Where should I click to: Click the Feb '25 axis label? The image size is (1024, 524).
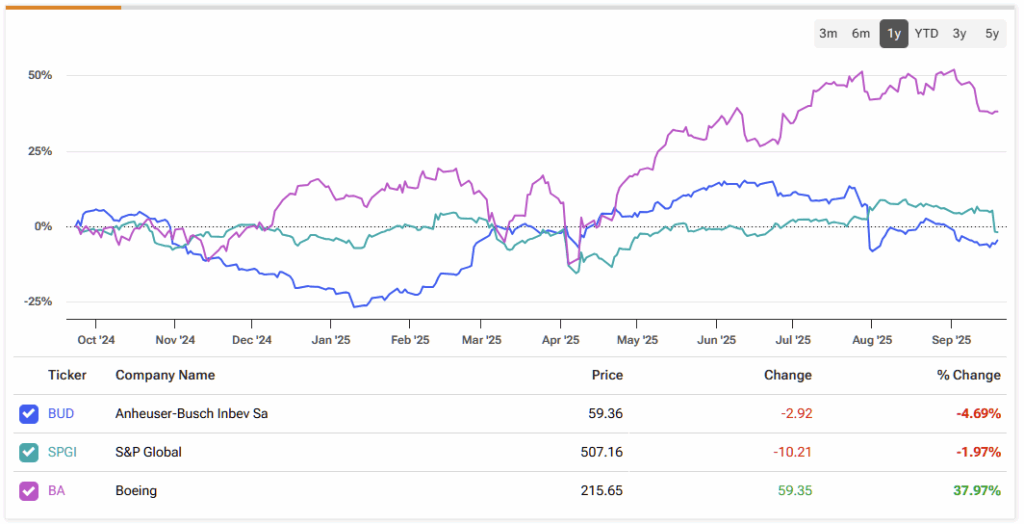410,340
